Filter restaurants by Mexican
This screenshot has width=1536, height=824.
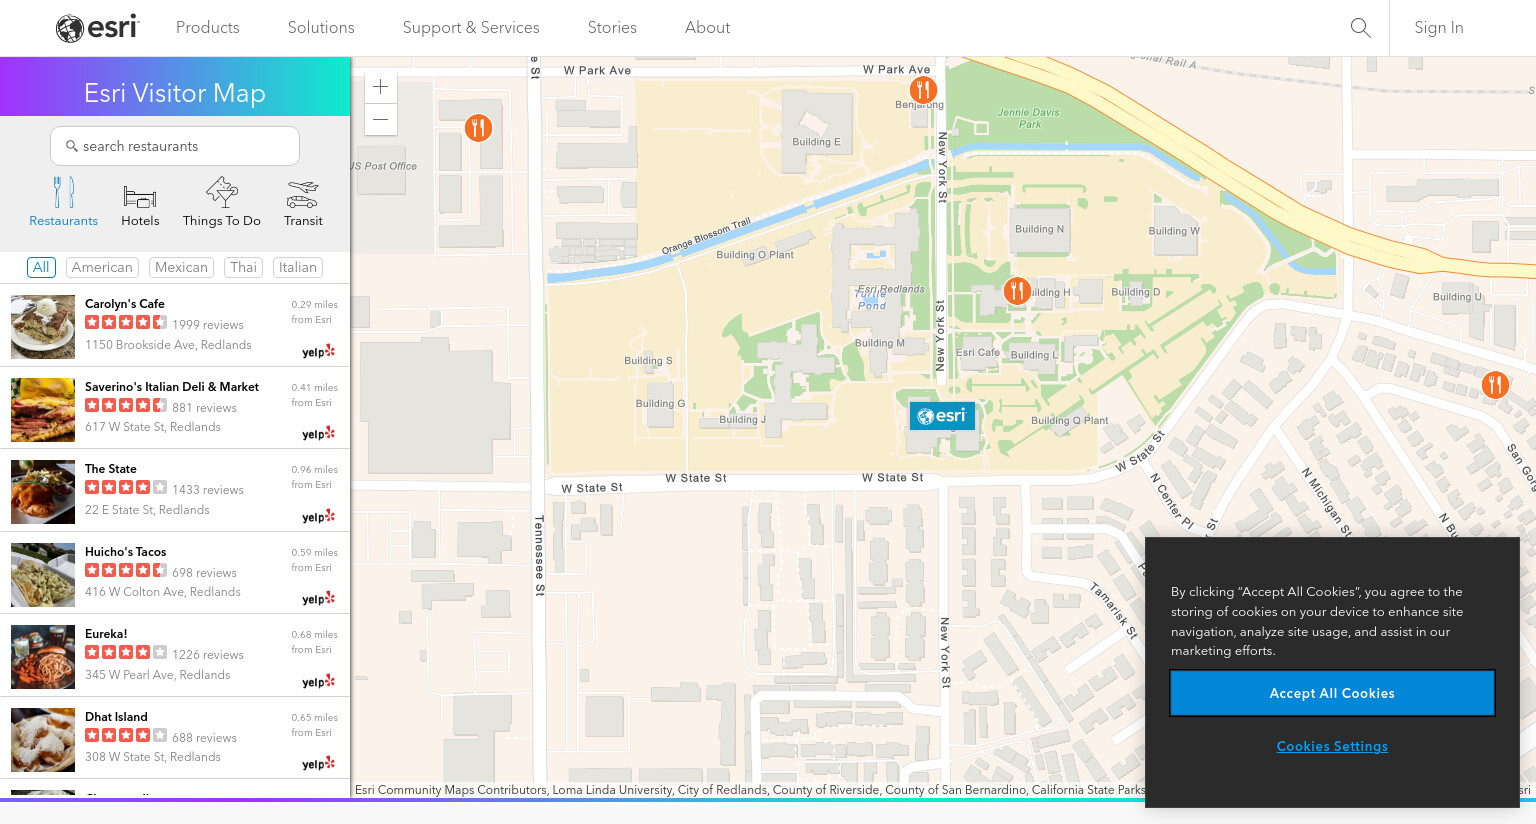[x=181, y=267]
